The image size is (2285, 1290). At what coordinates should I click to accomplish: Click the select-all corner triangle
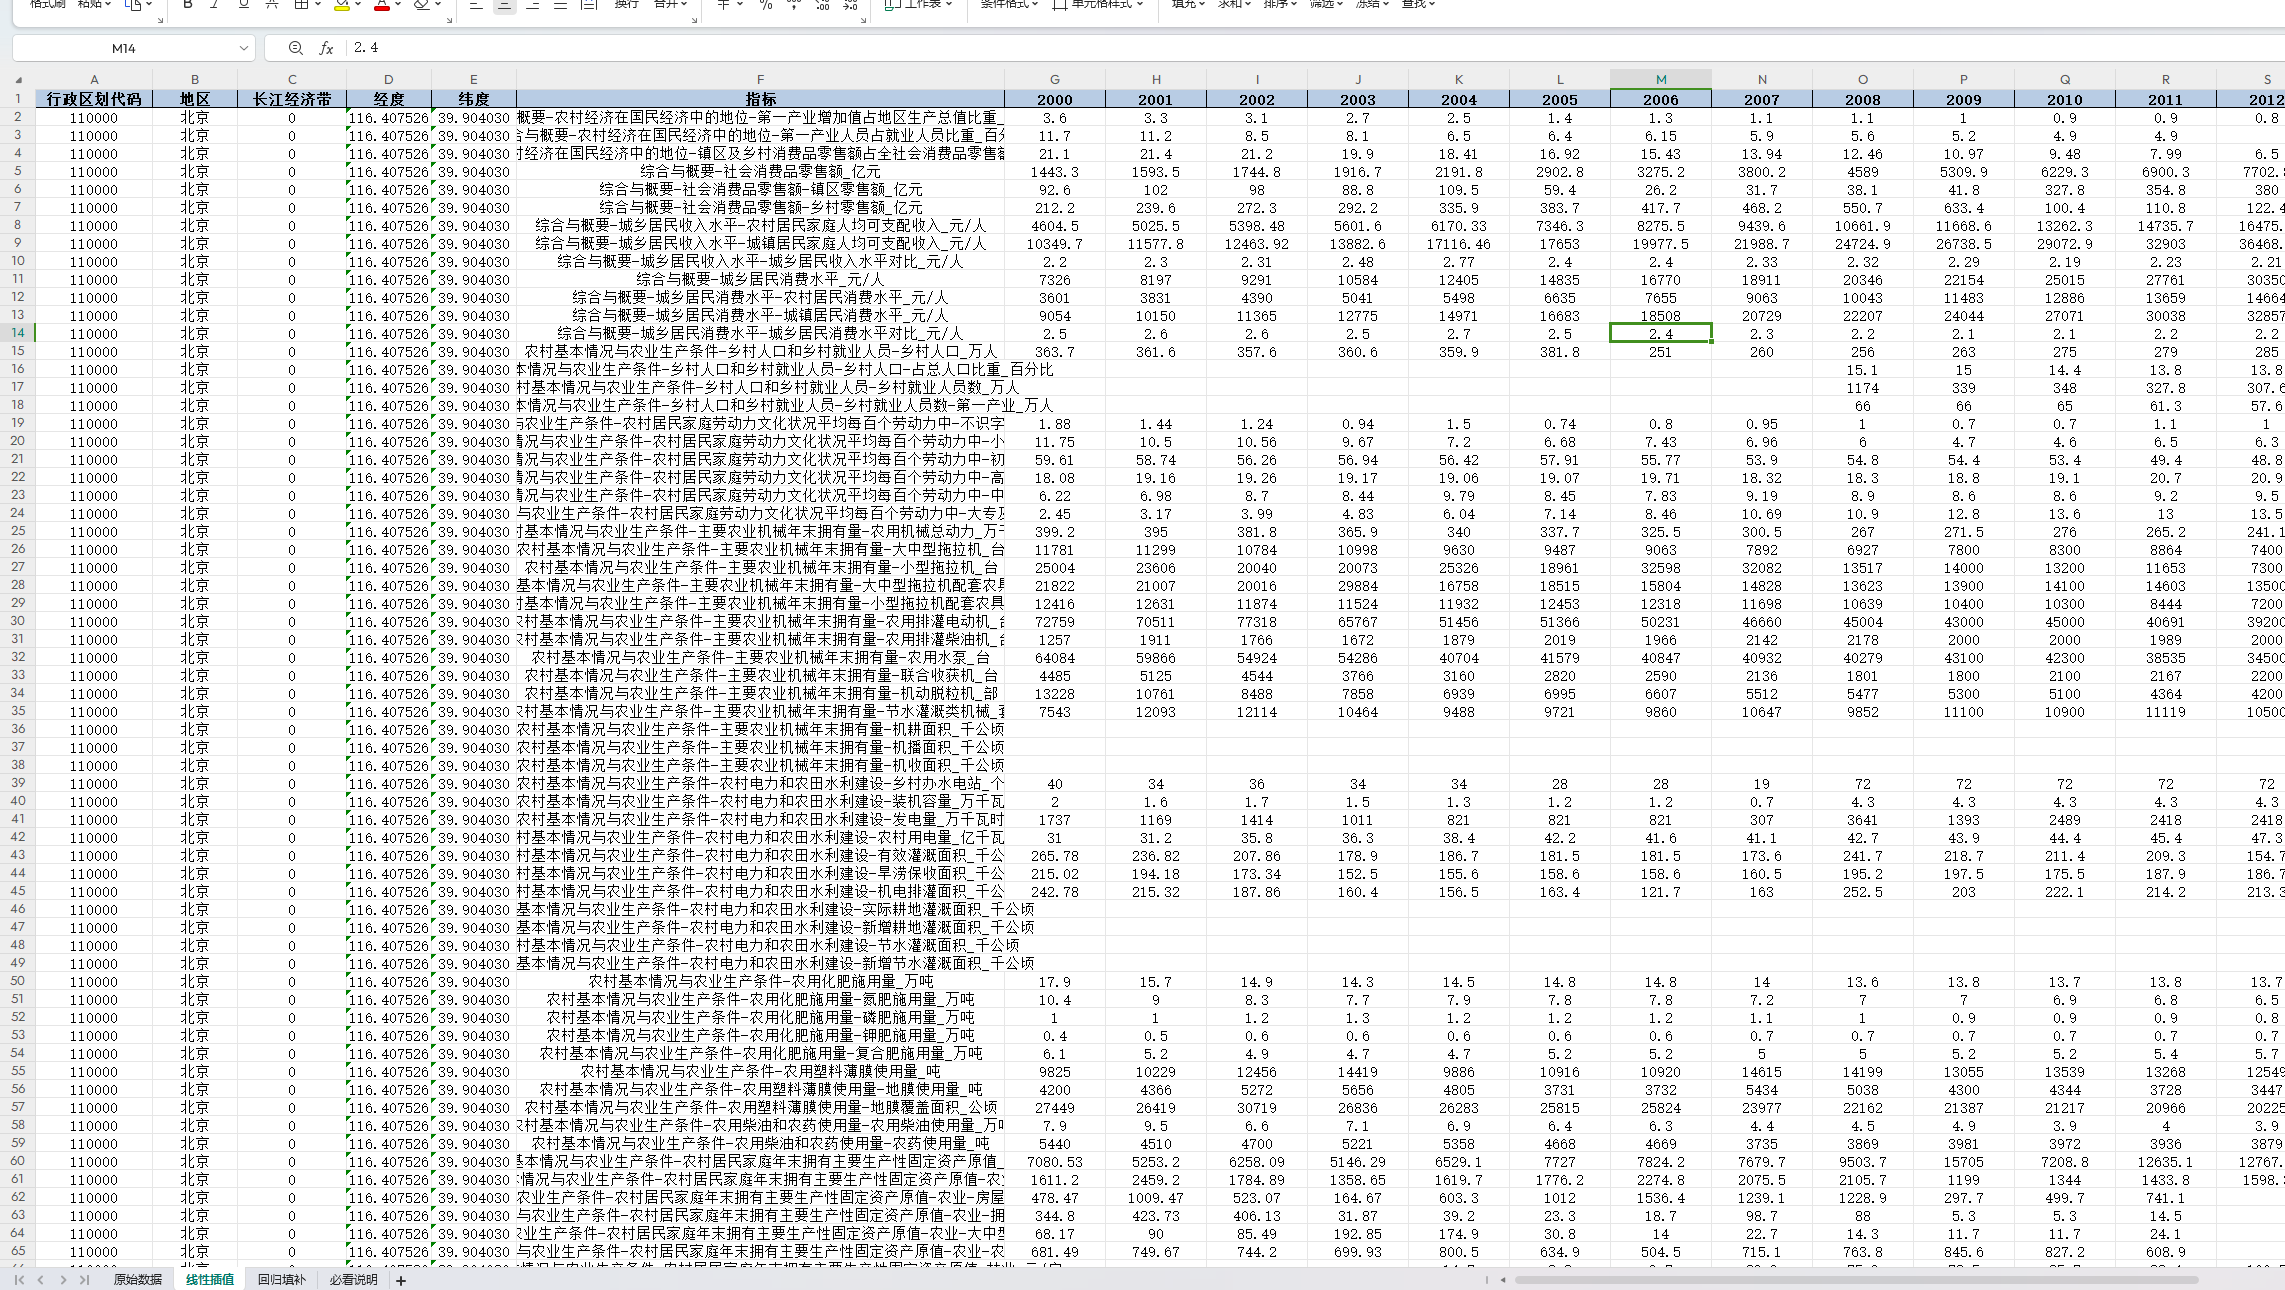click(18, 80)
